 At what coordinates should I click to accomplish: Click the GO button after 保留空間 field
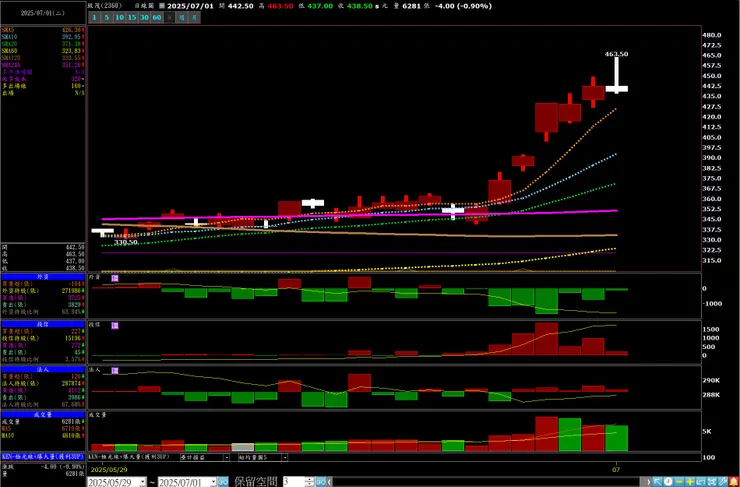321,482
